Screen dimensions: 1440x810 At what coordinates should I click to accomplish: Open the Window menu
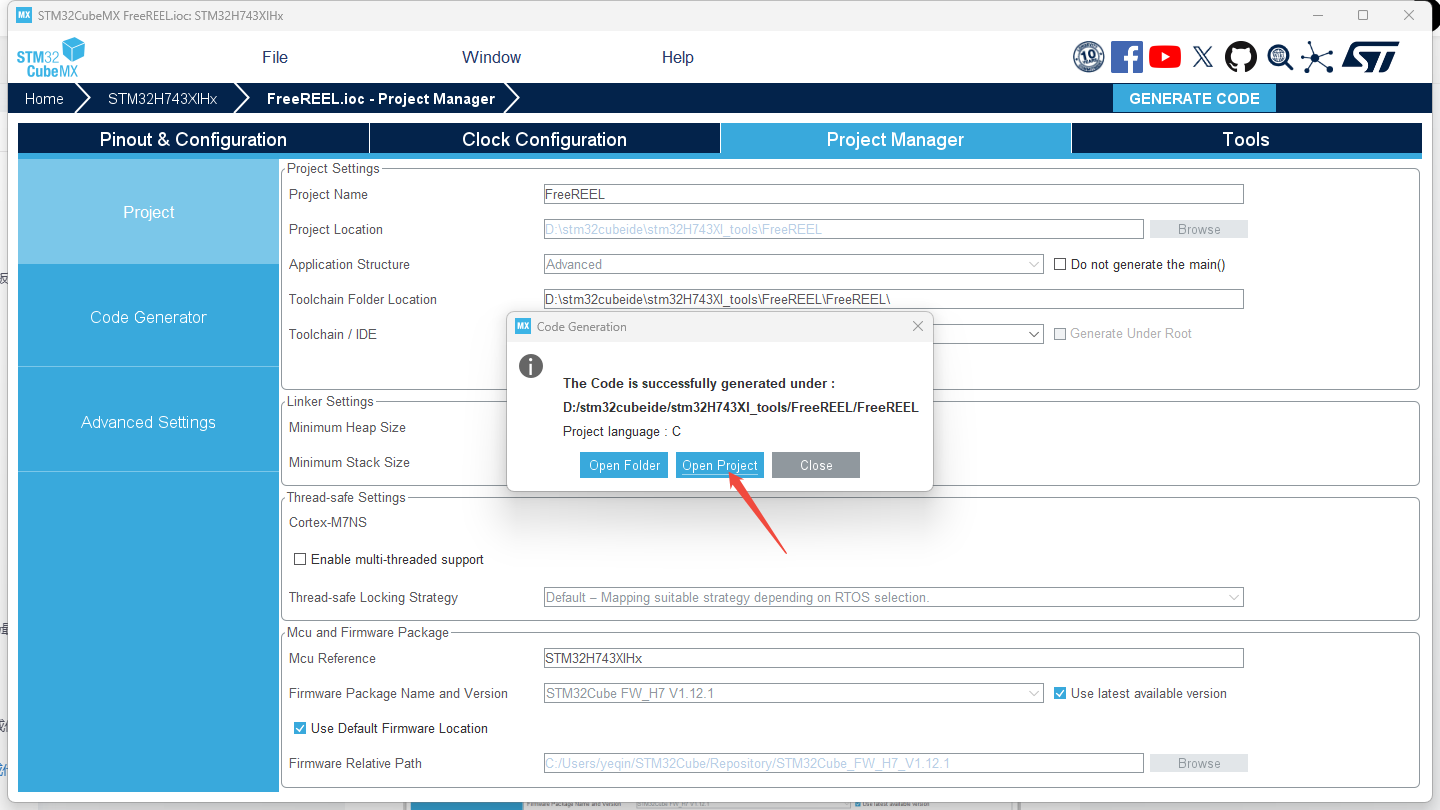coord(491,57)
